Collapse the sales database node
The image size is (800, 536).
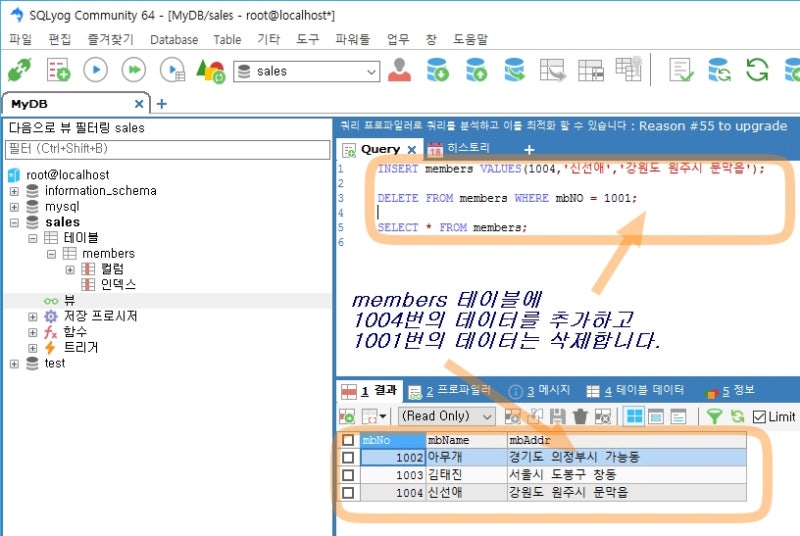pos(14,222)
